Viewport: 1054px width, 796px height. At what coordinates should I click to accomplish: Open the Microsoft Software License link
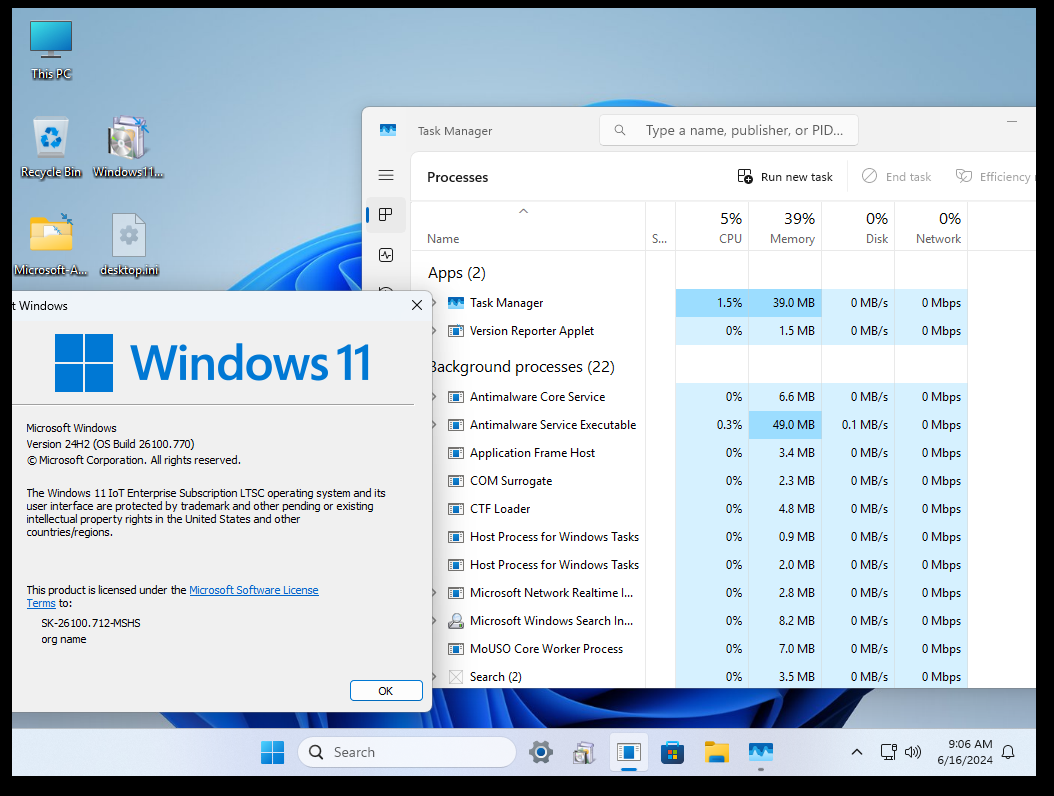click(253, 590)
